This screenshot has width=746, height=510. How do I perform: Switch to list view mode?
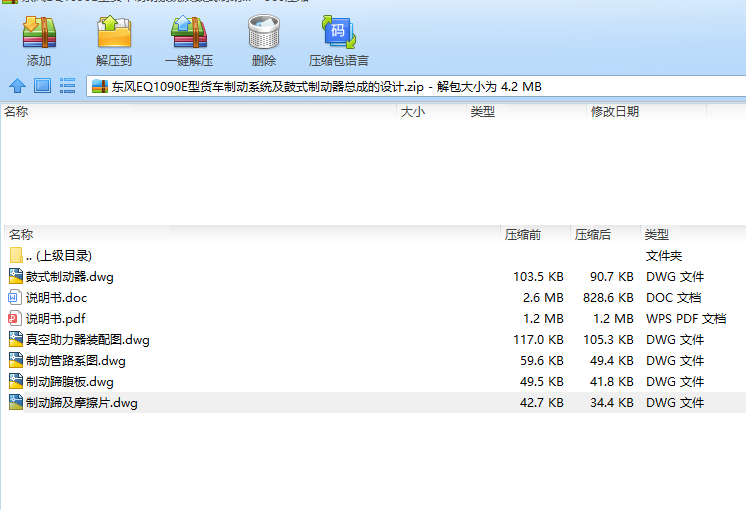click(x=67, y=86)
